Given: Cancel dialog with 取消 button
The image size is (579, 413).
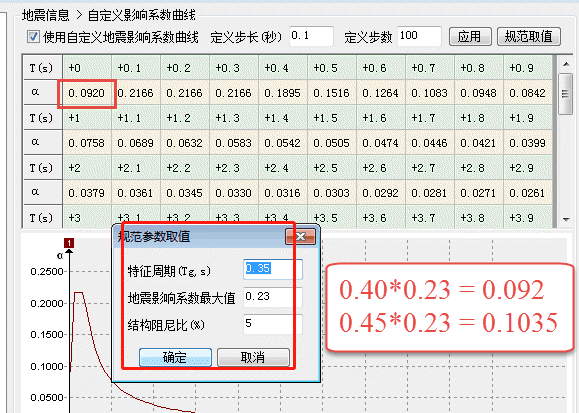Looking at the screenshot, I should [253, 357].
